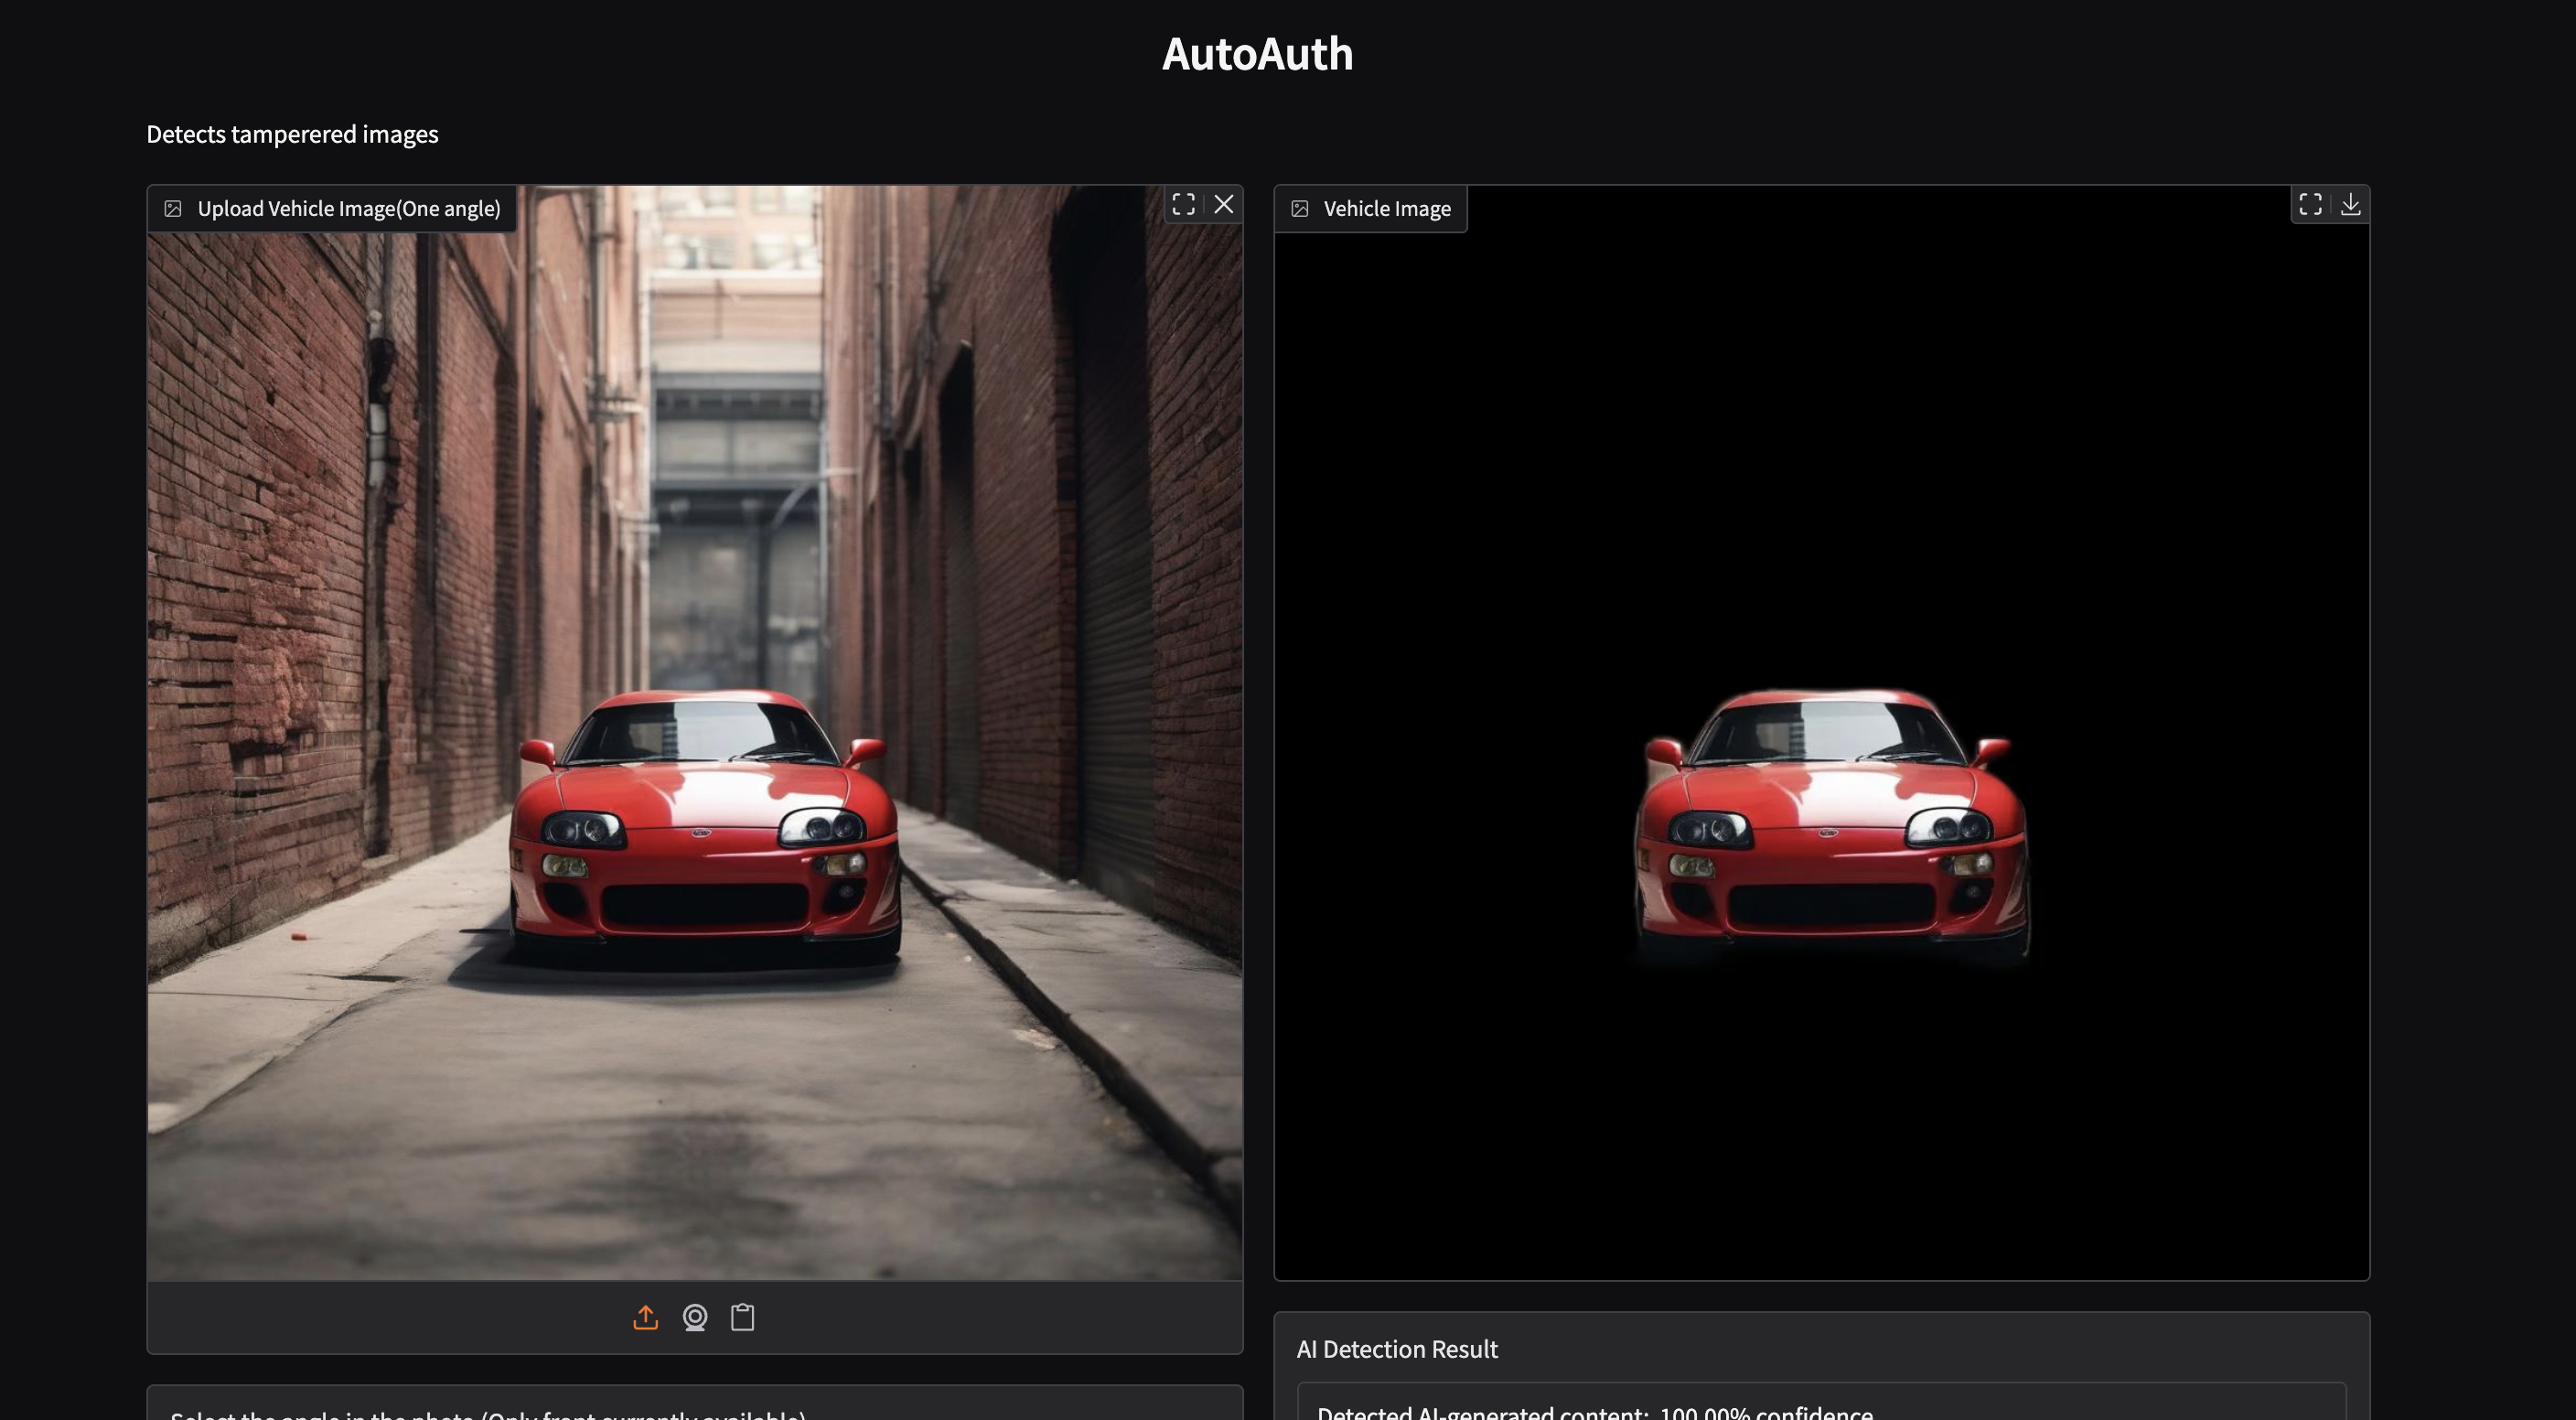
Task: Click the AI Detection Result textbox
Action: (1820, 1408)
